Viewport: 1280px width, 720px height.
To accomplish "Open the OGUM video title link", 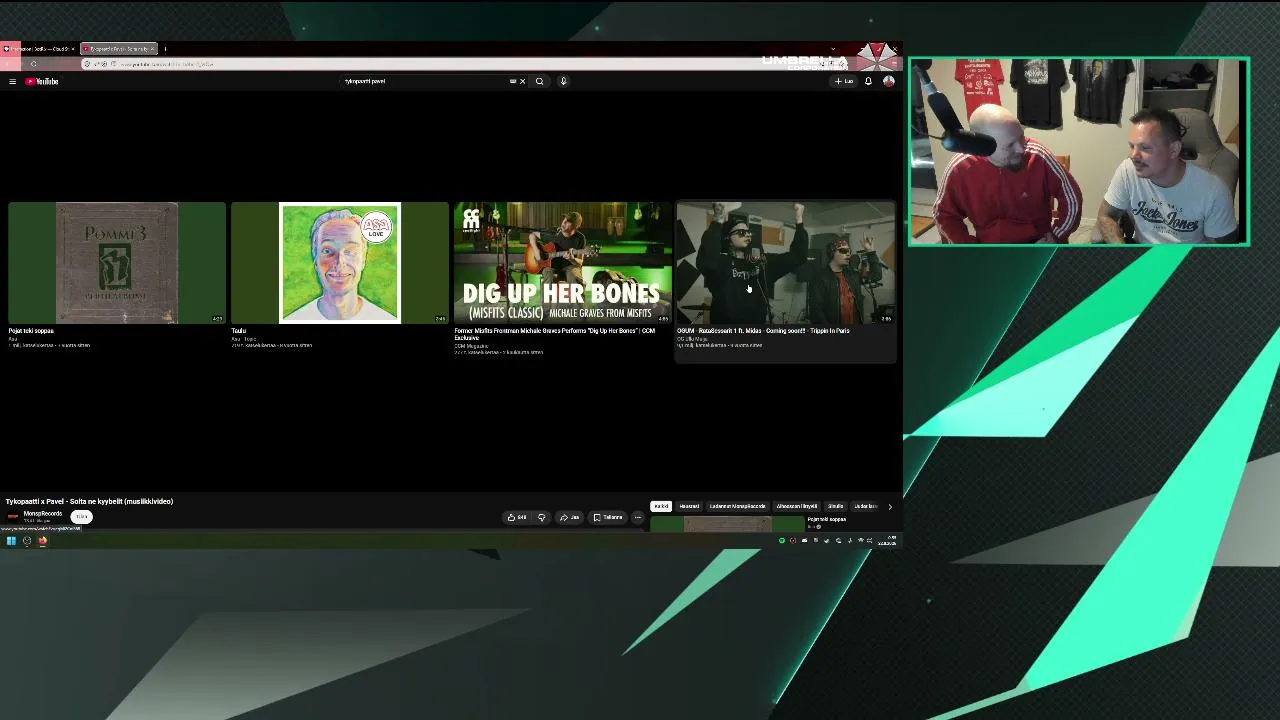I will click(x=763, y=331).
